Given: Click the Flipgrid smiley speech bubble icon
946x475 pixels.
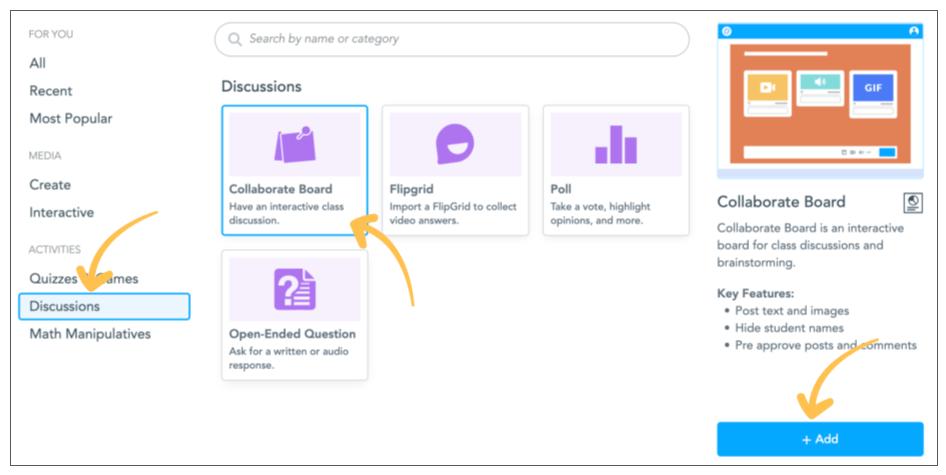Looking at the screenshot, I should 455,146.
